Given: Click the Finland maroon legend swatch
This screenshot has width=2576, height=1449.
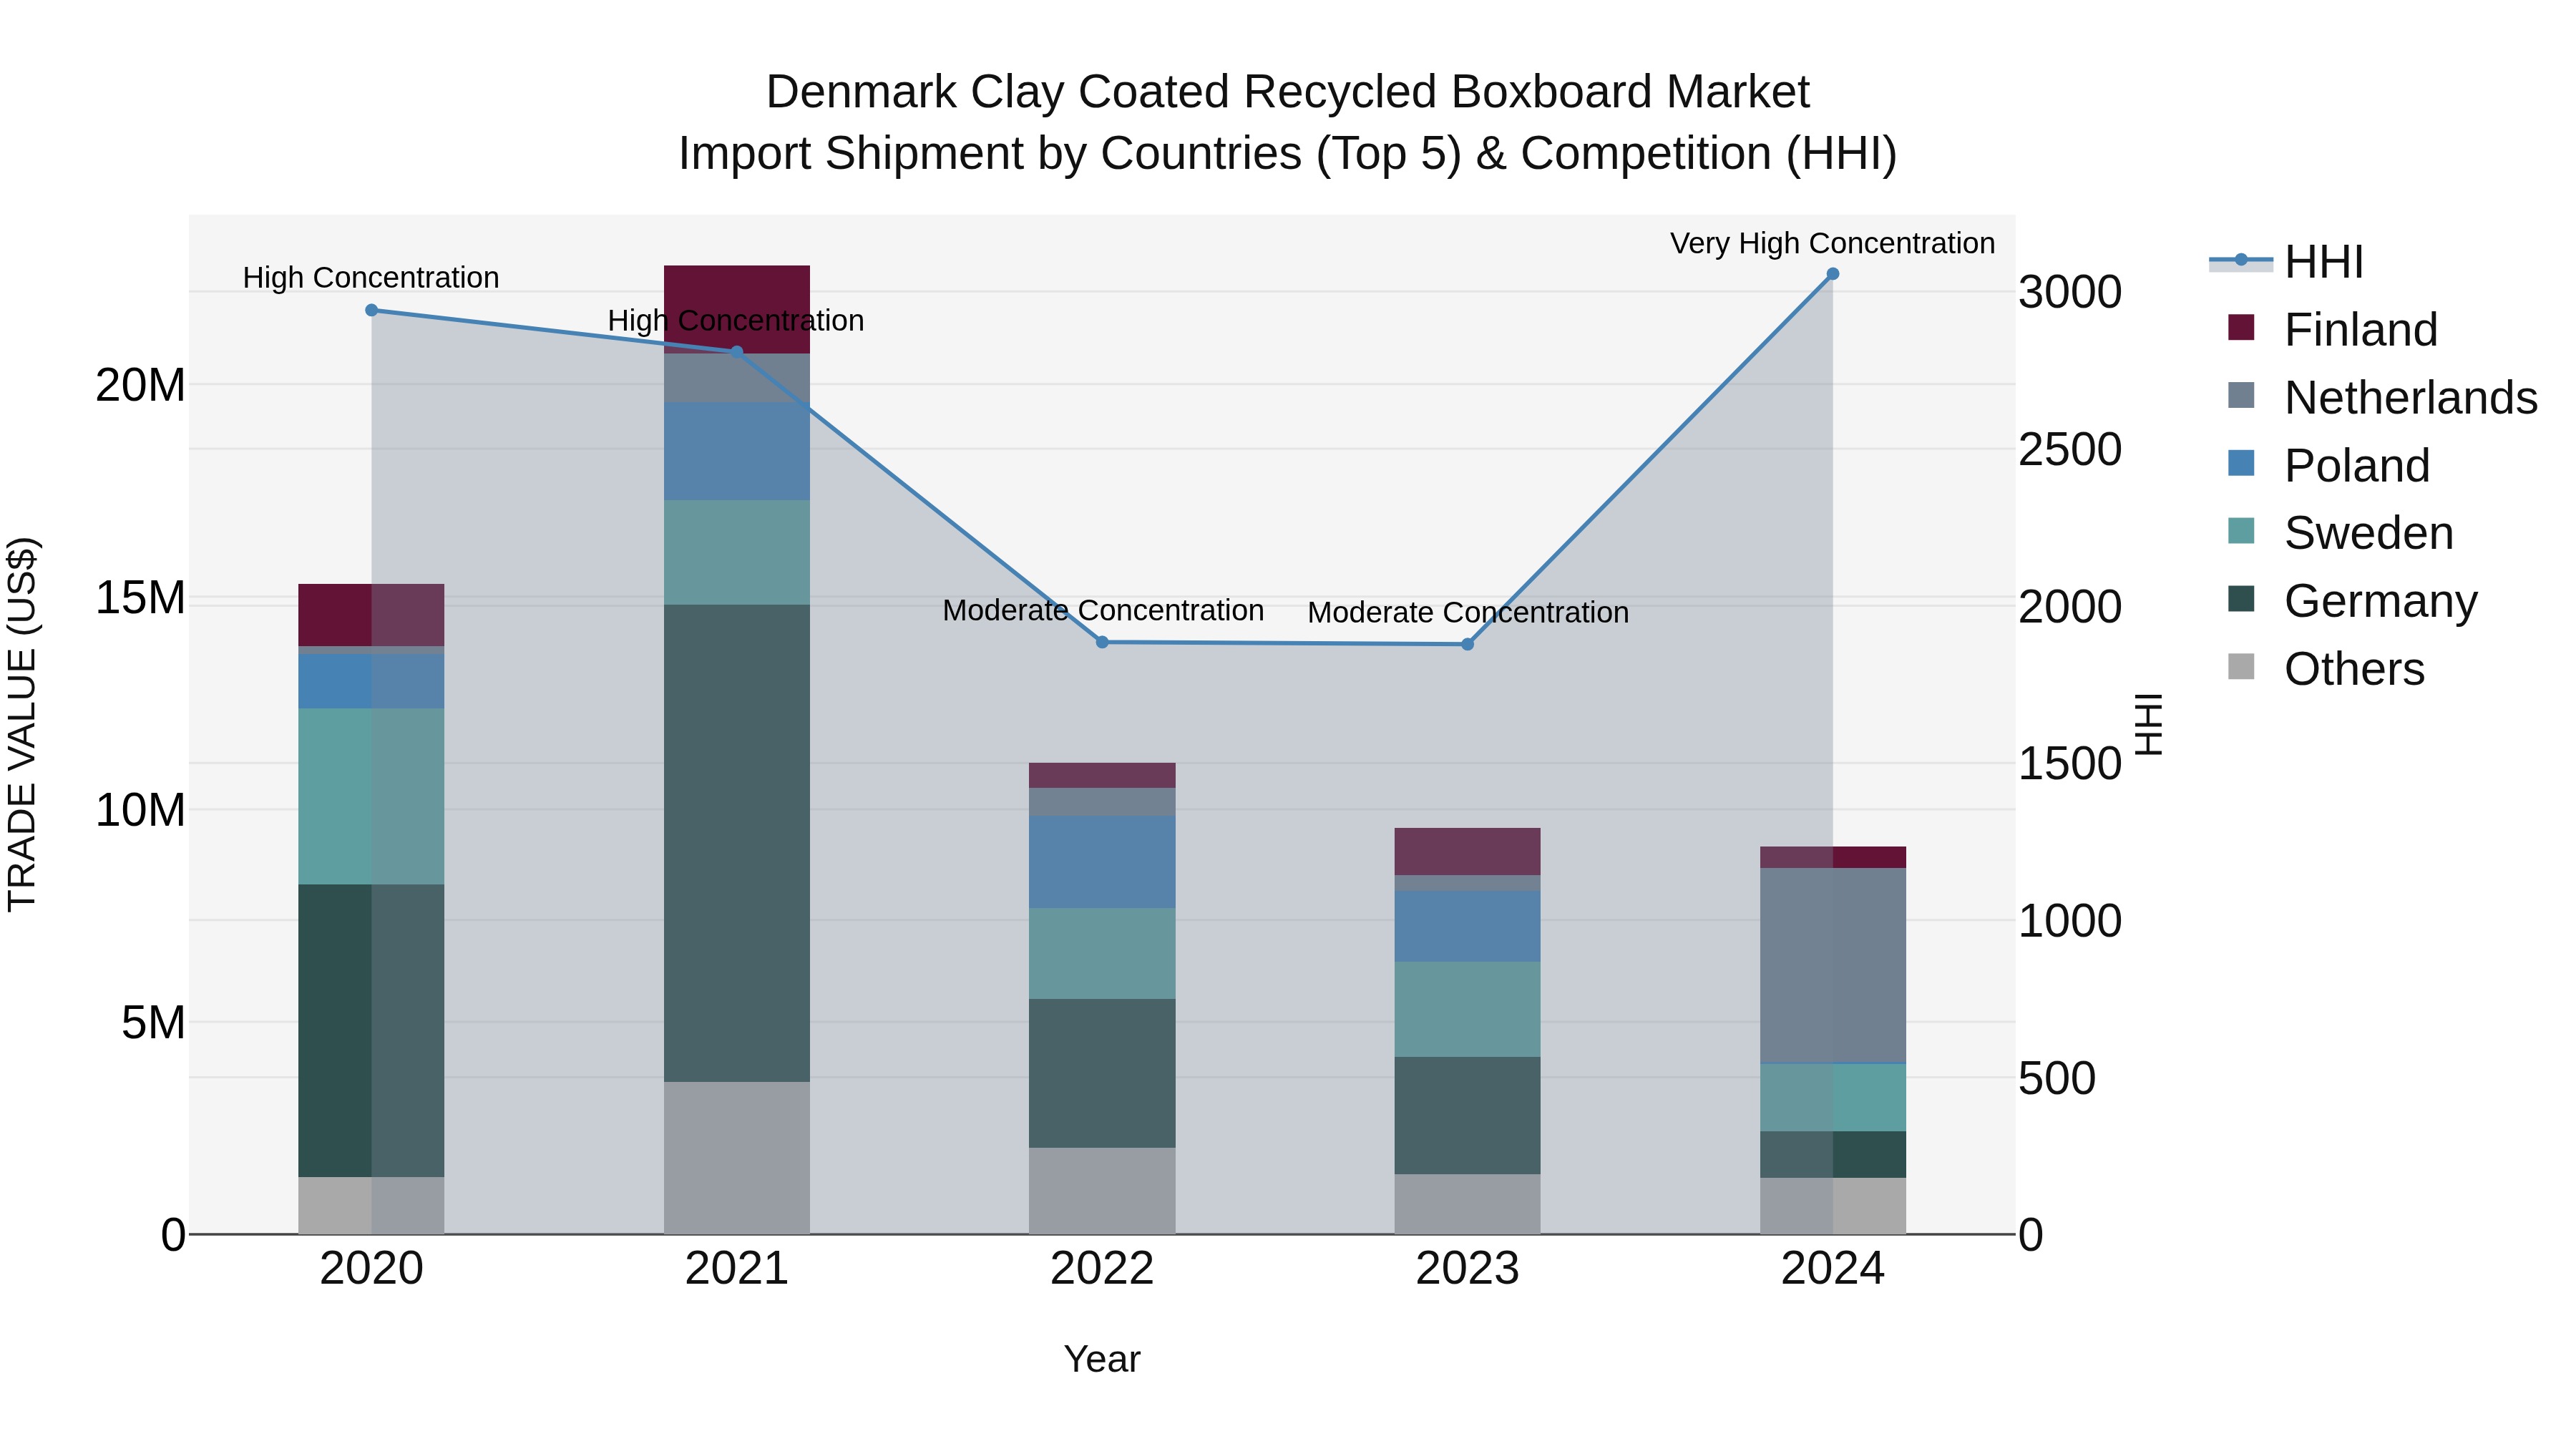Looking at the screenshot, I should 2241,327.
